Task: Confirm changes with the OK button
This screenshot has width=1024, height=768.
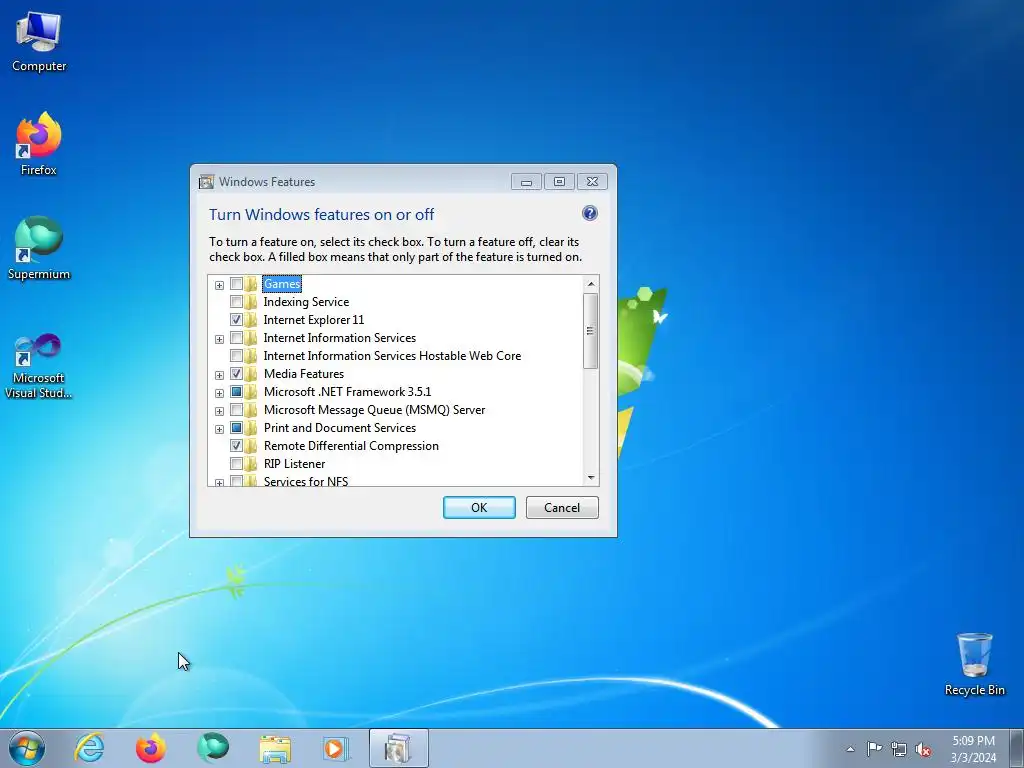Action: 479,507
